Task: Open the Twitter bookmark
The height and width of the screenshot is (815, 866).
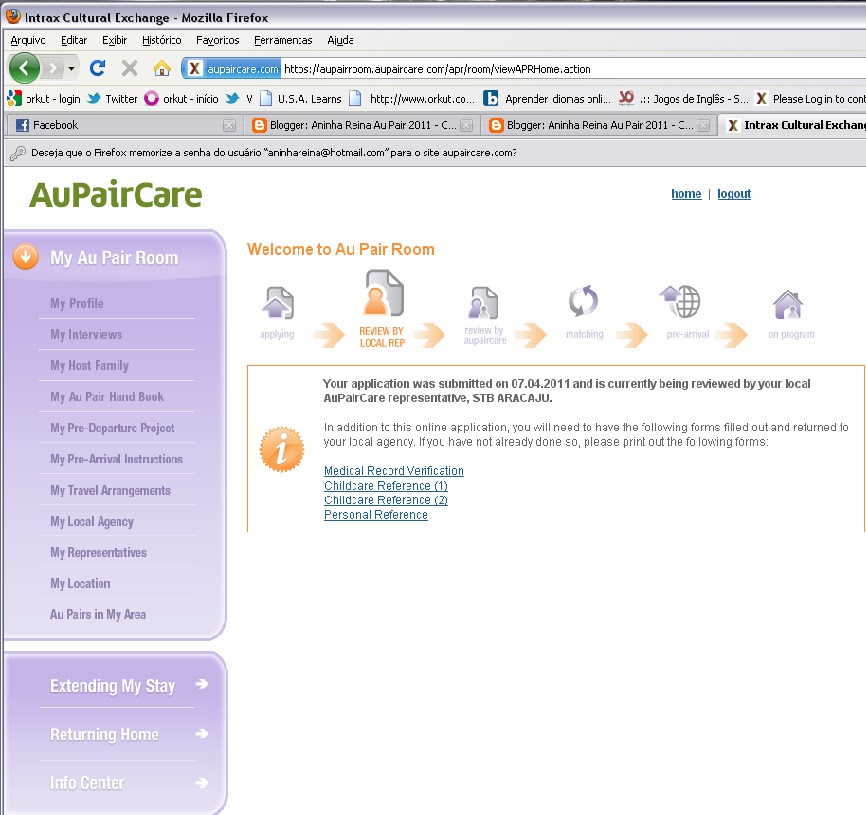Action: pyautogui.click(x=113, y=99)
